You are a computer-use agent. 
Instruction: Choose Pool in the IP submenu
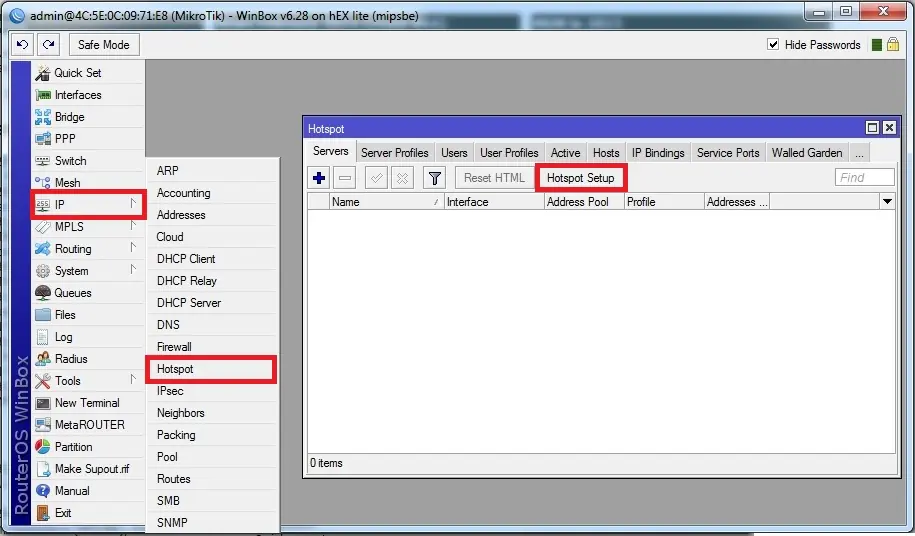click(x=213, y=457)
